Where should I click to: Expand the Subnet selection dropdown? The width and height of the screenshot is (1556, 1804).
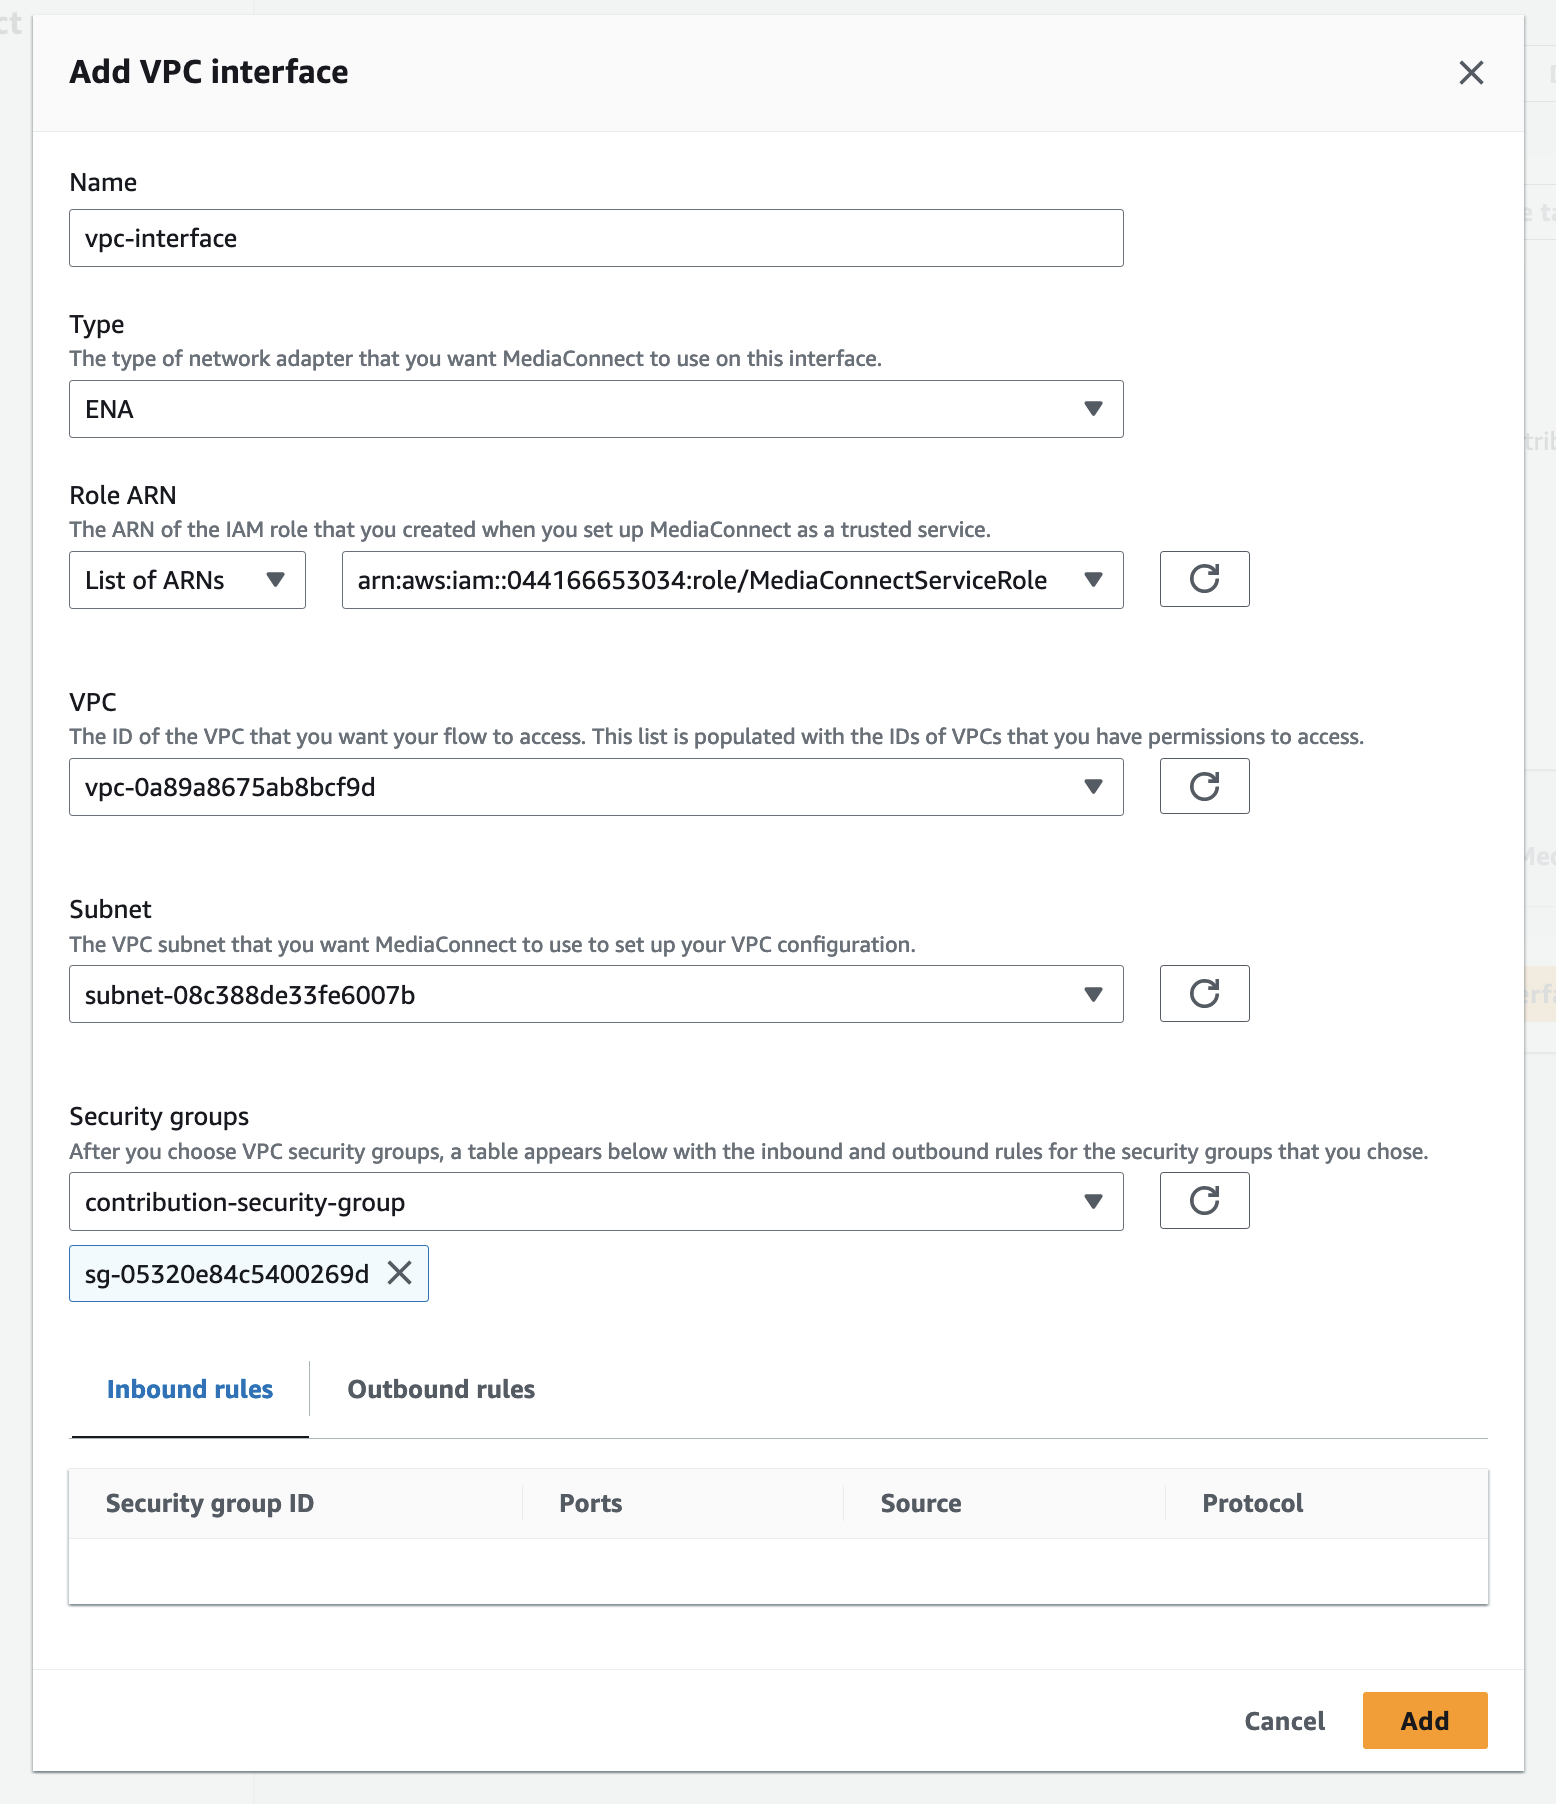click(595, 994)
